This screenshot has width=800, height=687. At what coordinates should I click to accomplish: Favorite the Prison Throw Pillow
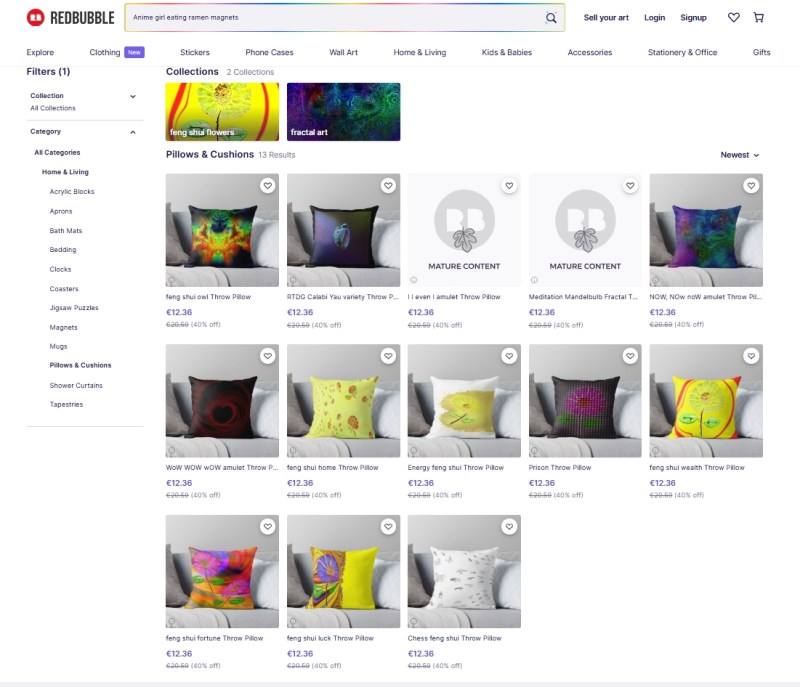tap(630, 356)
